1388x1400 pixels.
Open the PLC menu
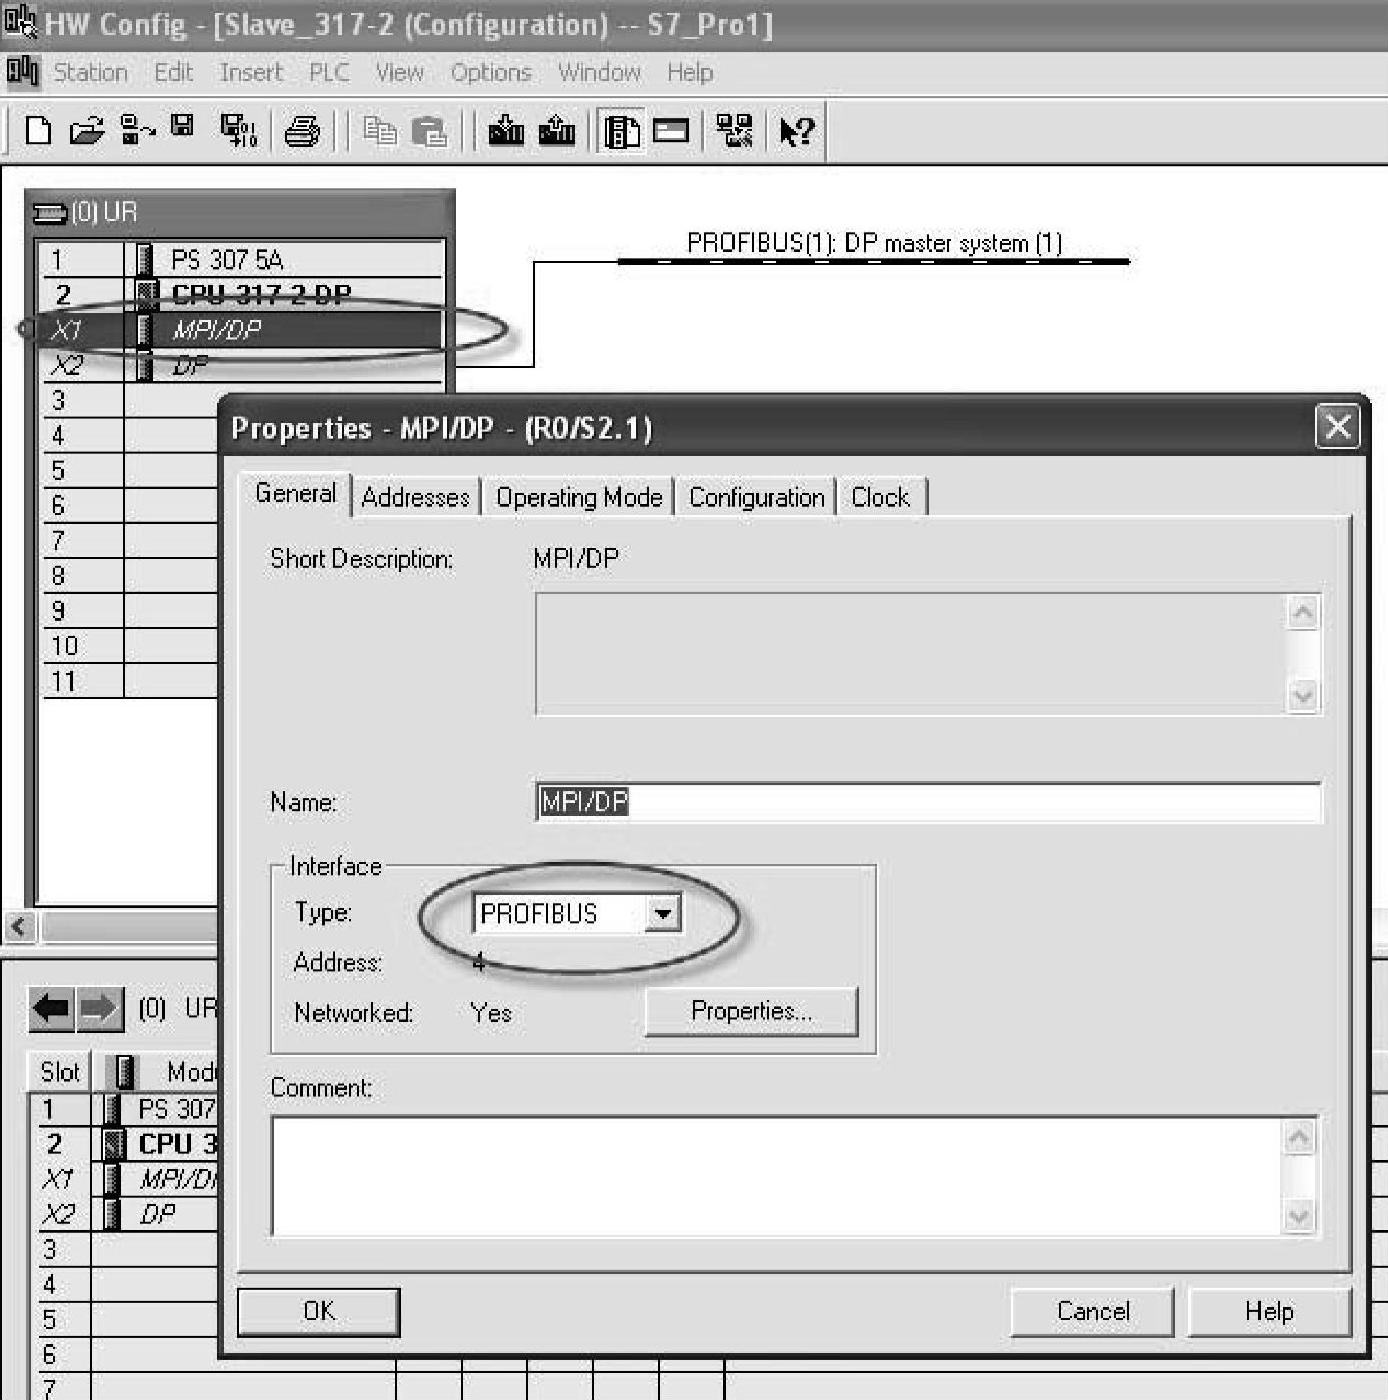coord(329,72)
